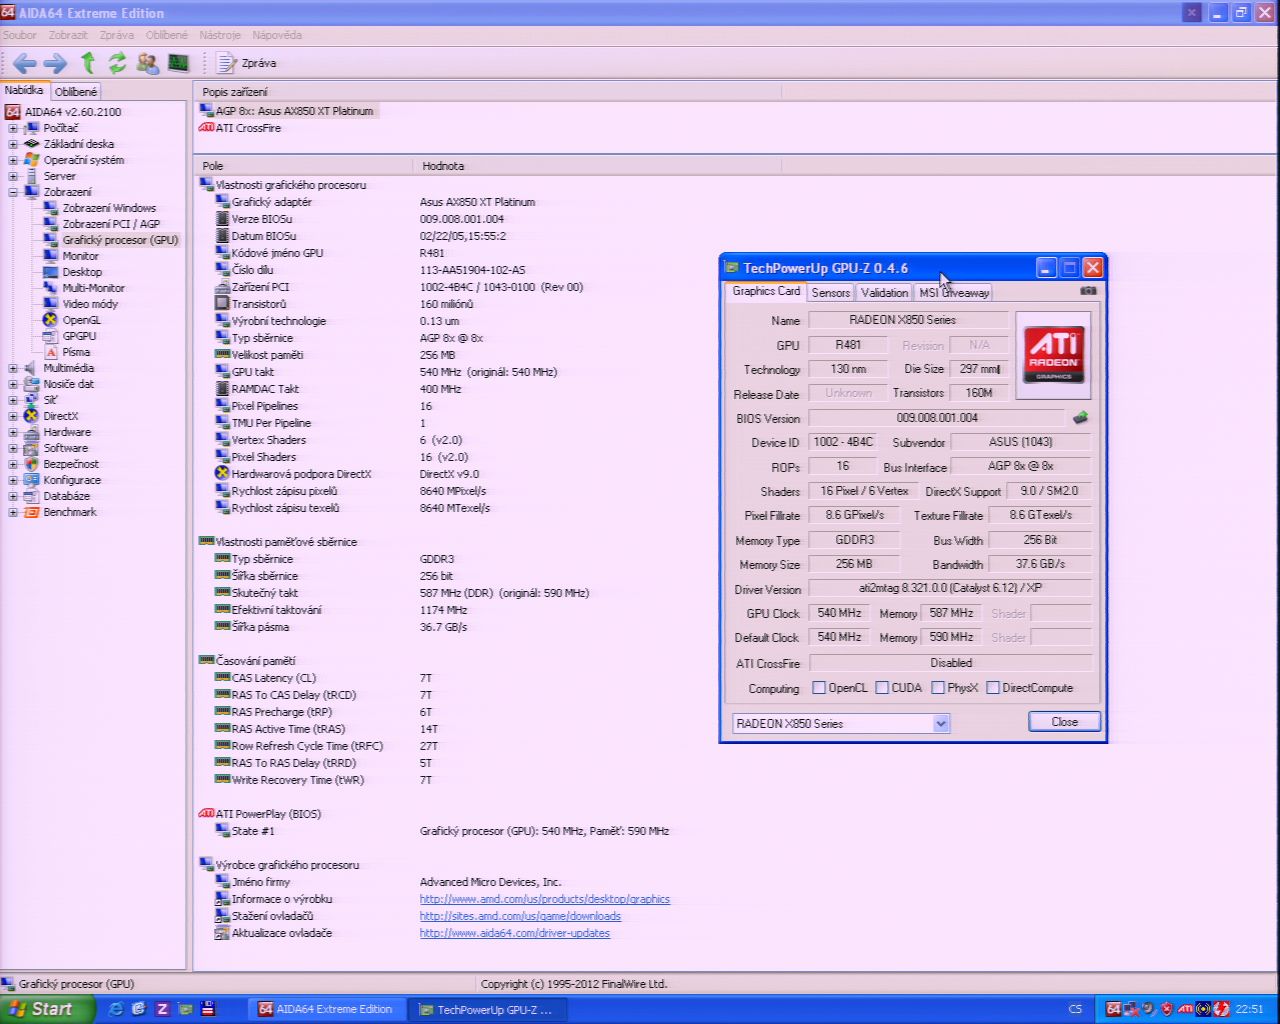The image size is (1280, 1024).
Task: Collapse the Zobrazení tree node
Action: click(13, 192)
